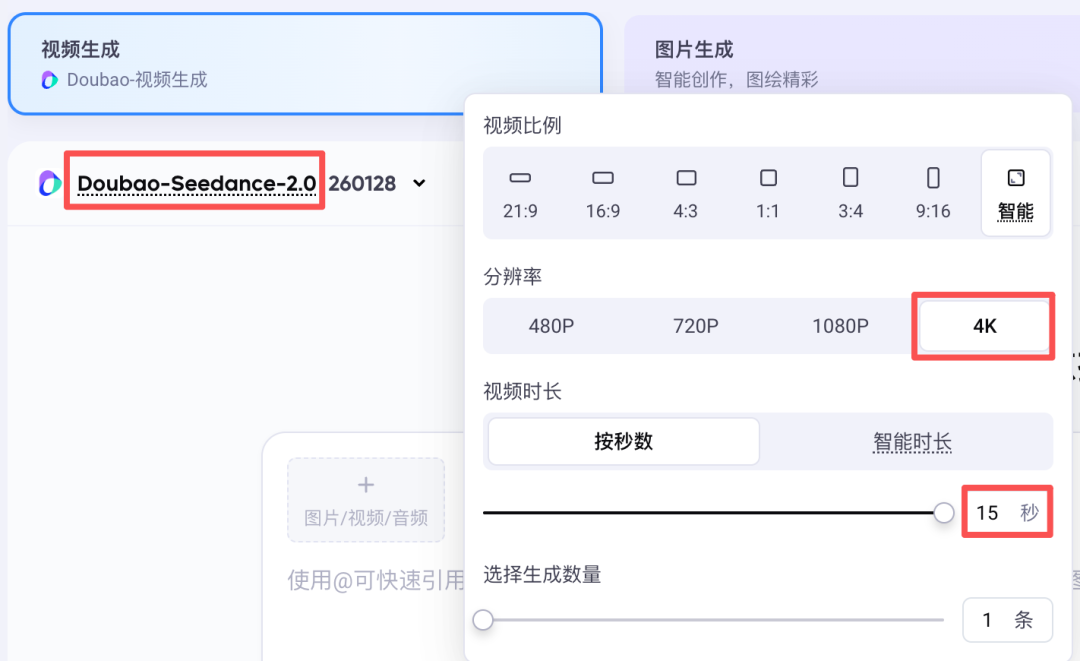Select the 智能 smart ratio option

[1016, 193]
